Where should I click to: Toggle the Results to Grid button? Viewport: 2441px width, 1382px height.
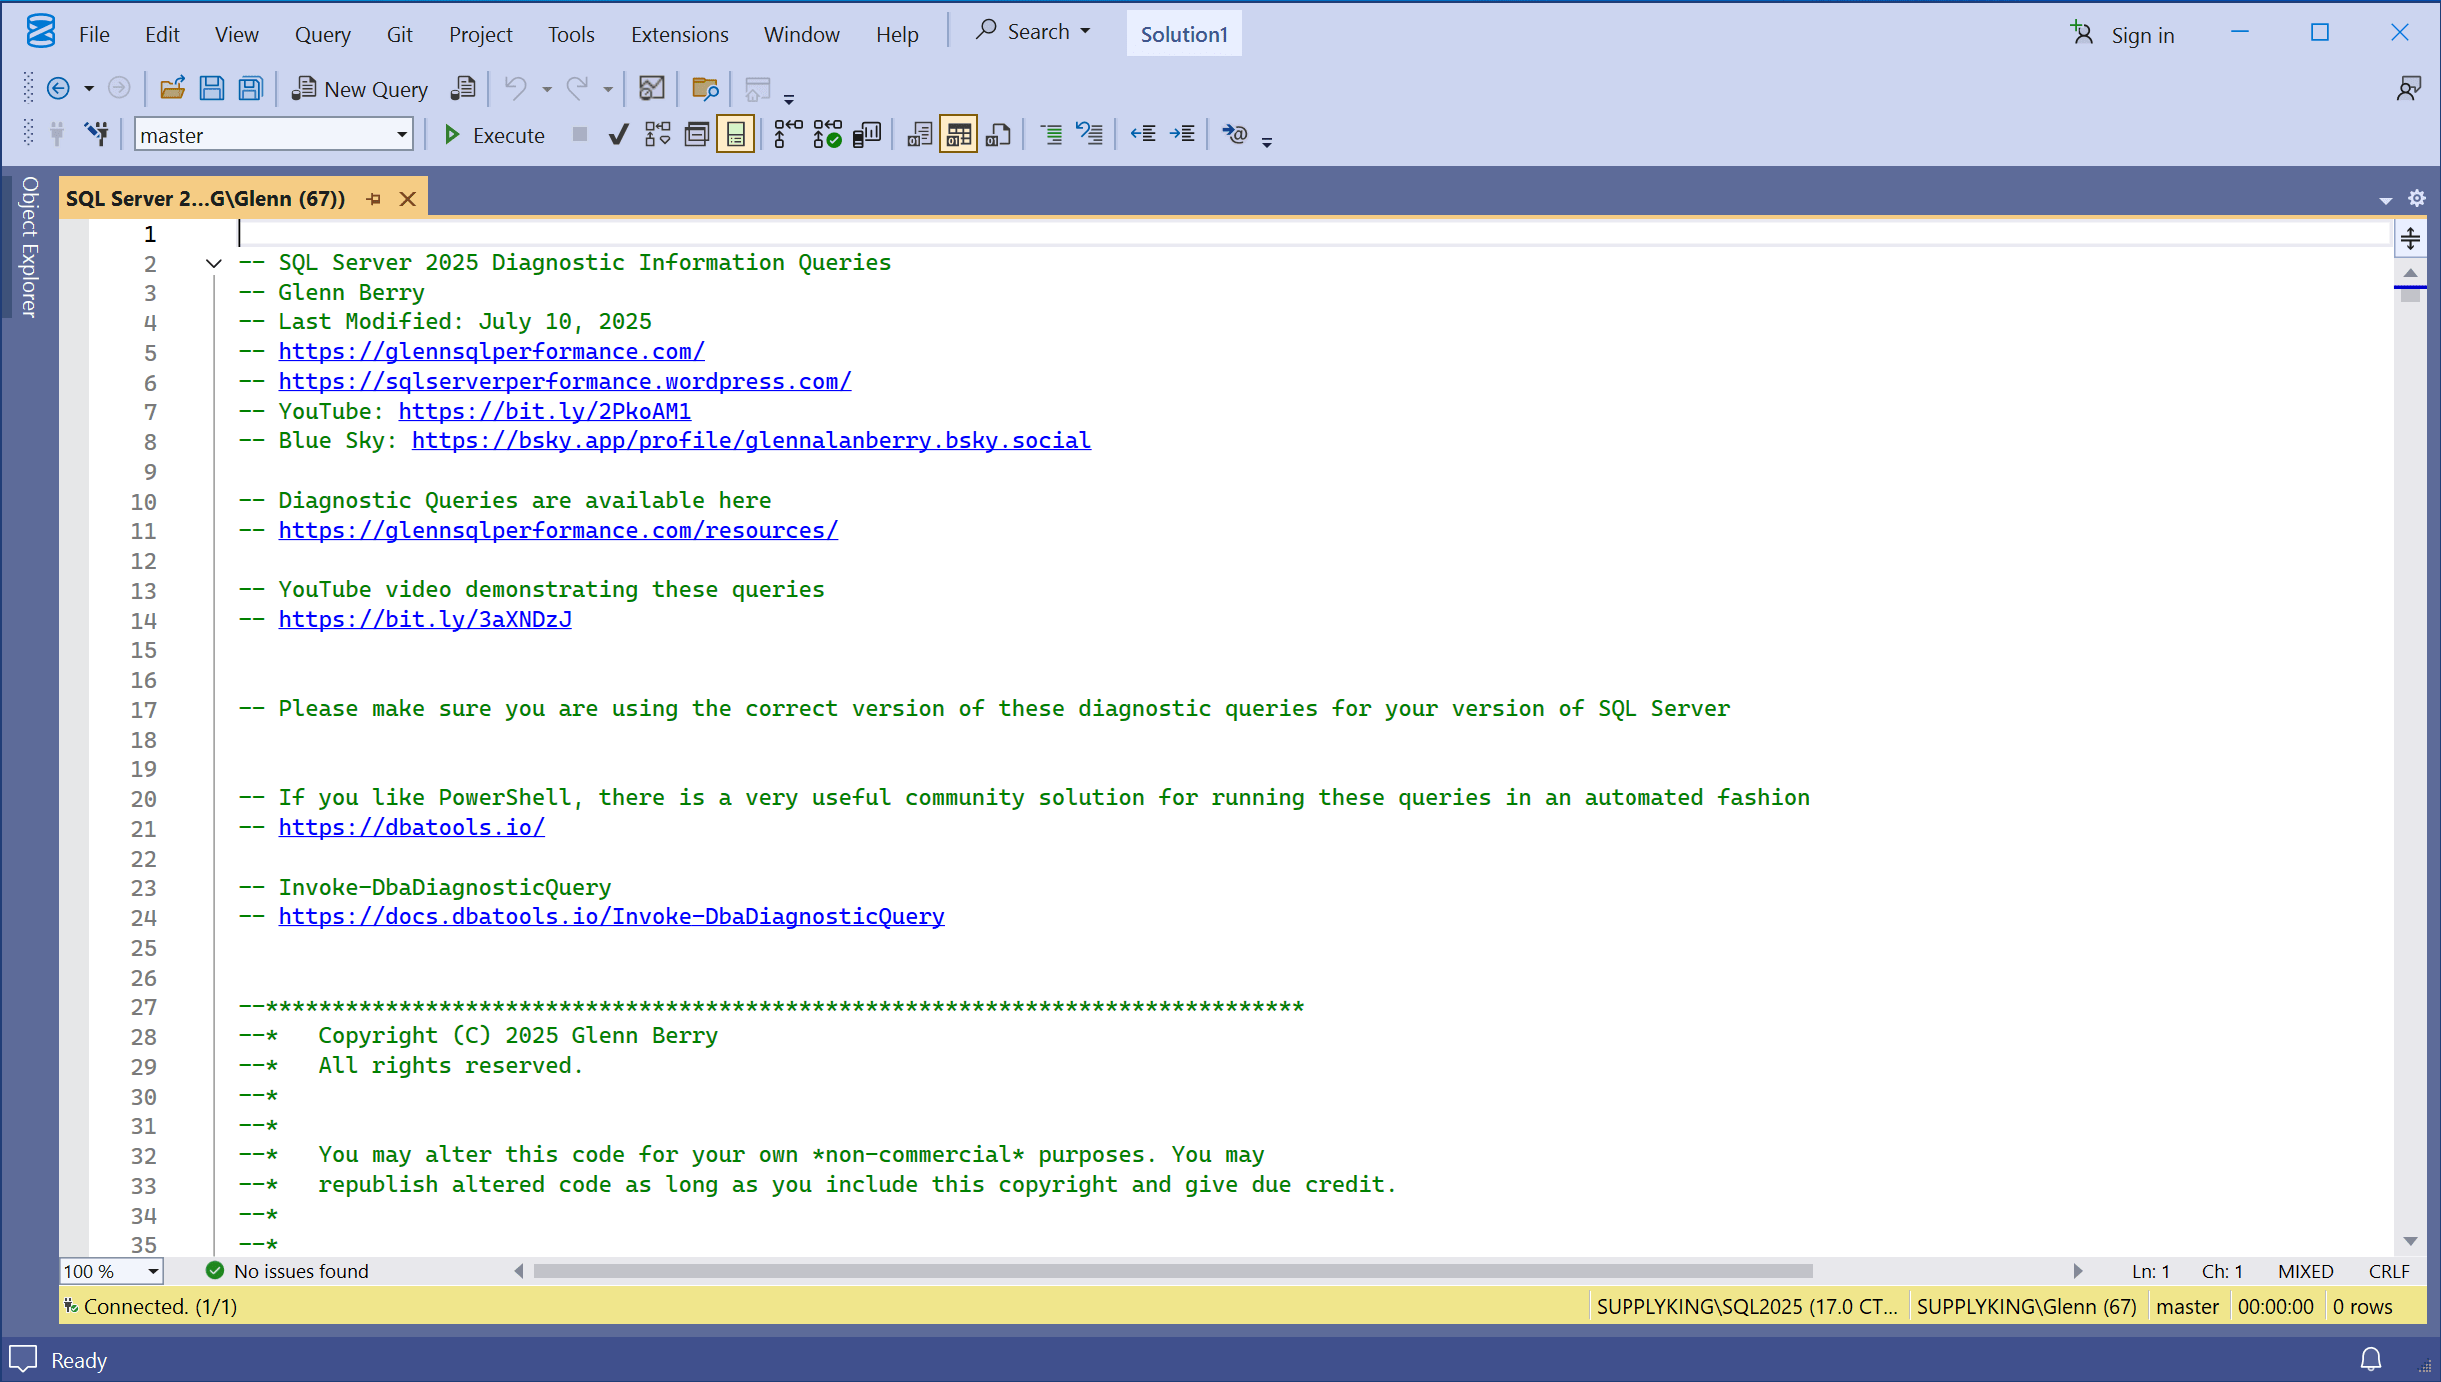click(958, 134)
